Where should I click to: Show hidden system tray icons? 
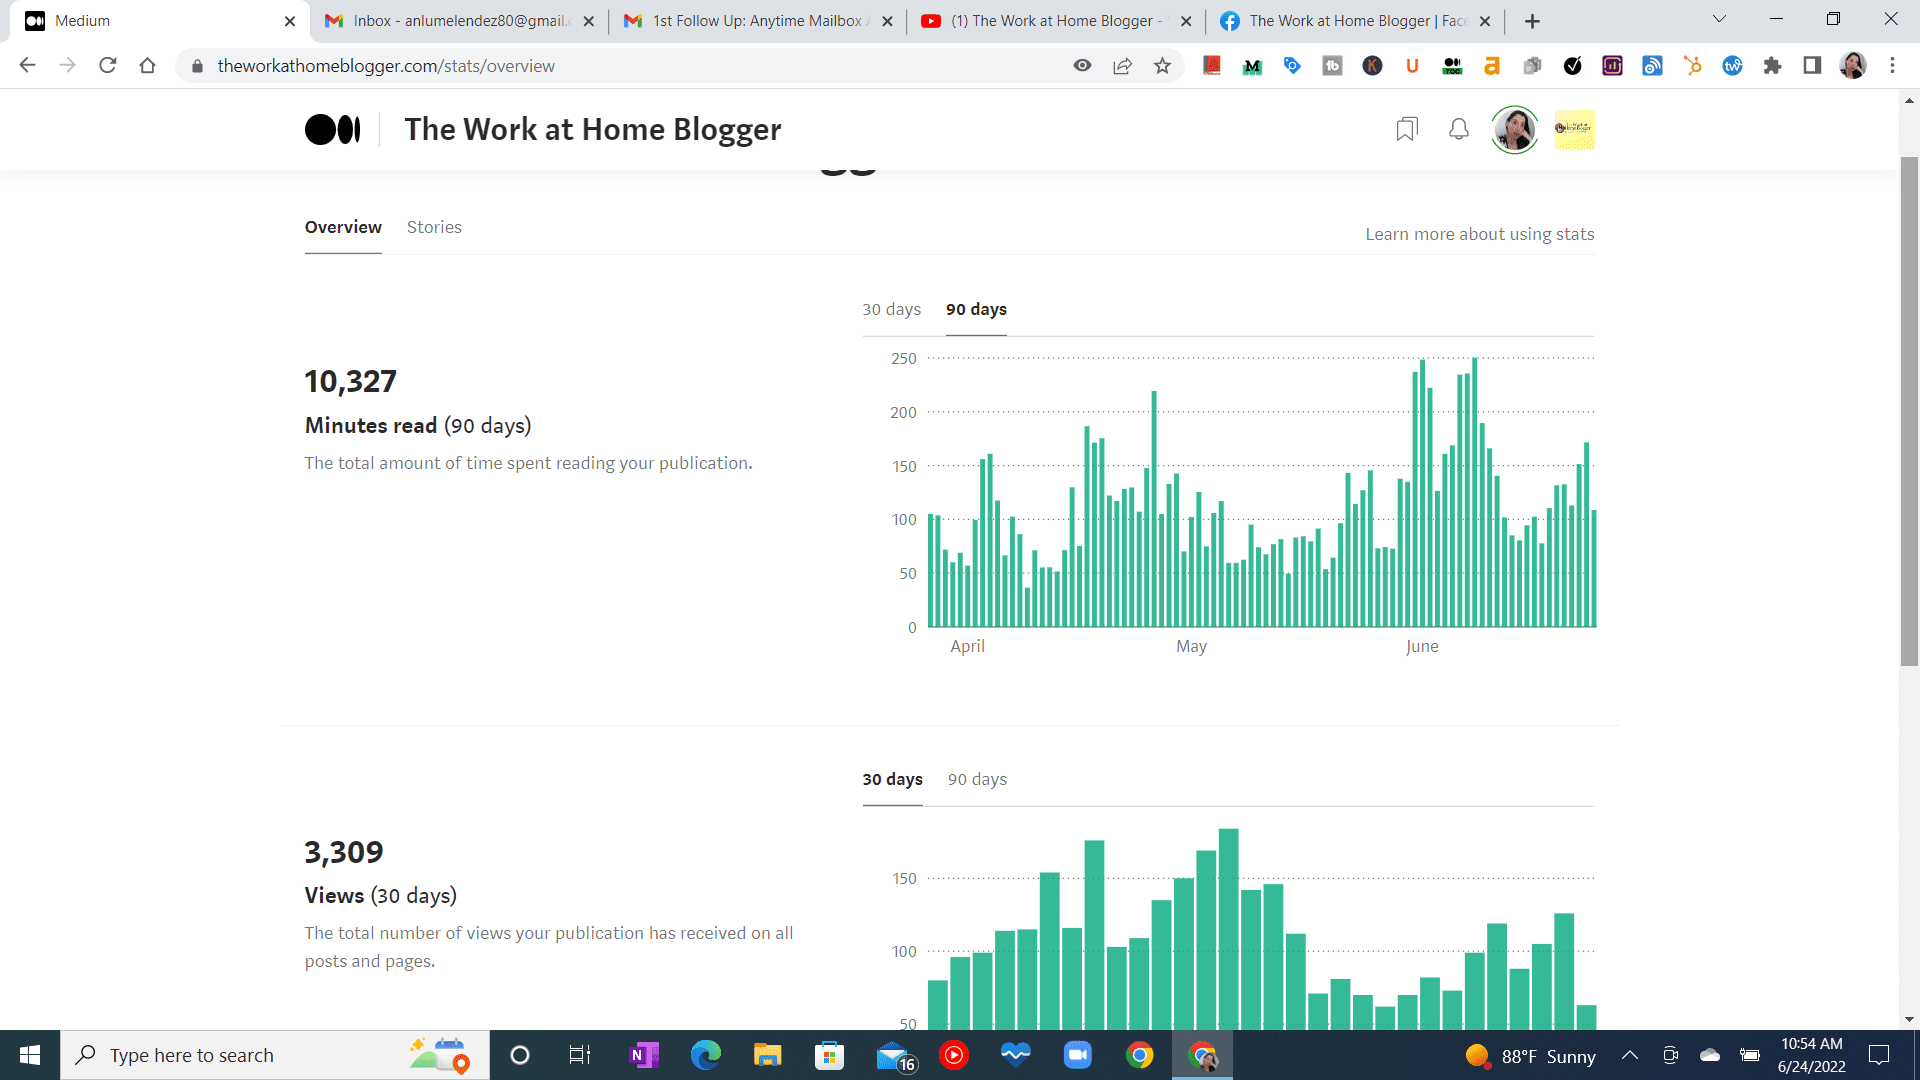pyautogui.click(x=1629, y=1055)
